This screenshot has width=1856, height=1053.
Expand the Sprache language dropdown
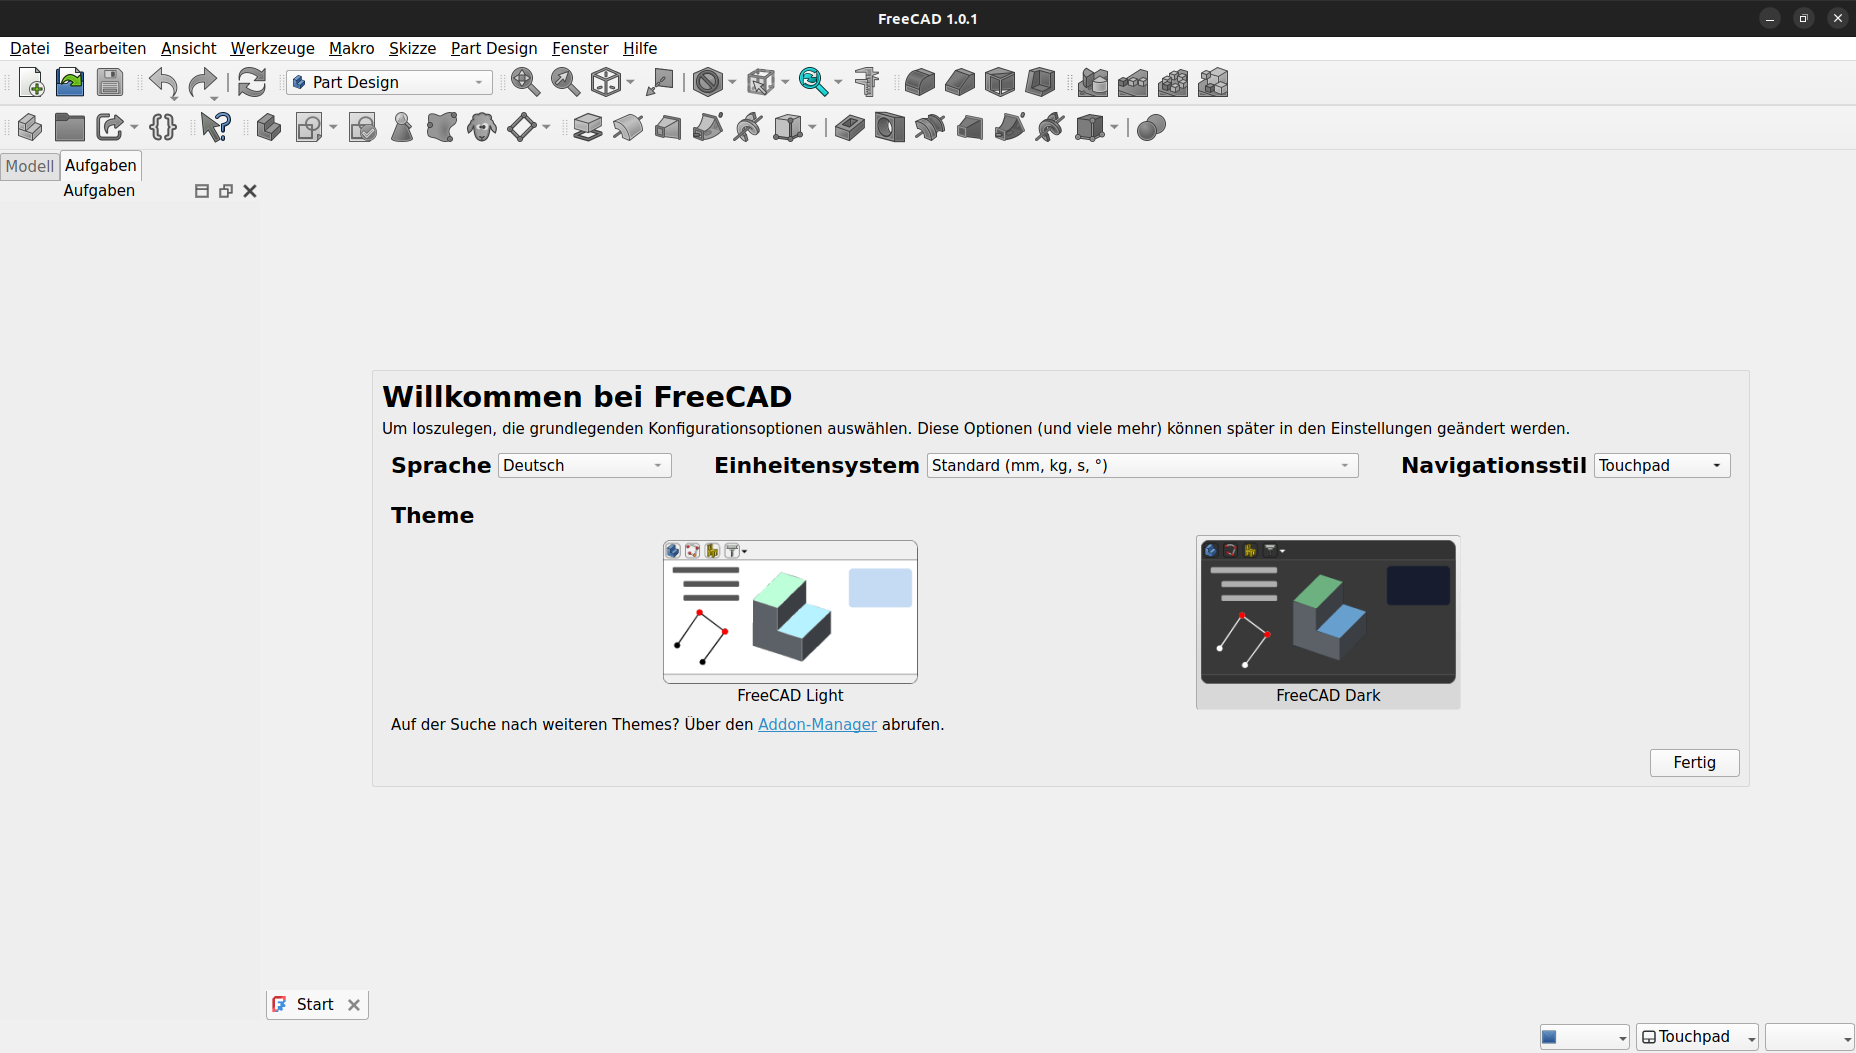point(585,466)
